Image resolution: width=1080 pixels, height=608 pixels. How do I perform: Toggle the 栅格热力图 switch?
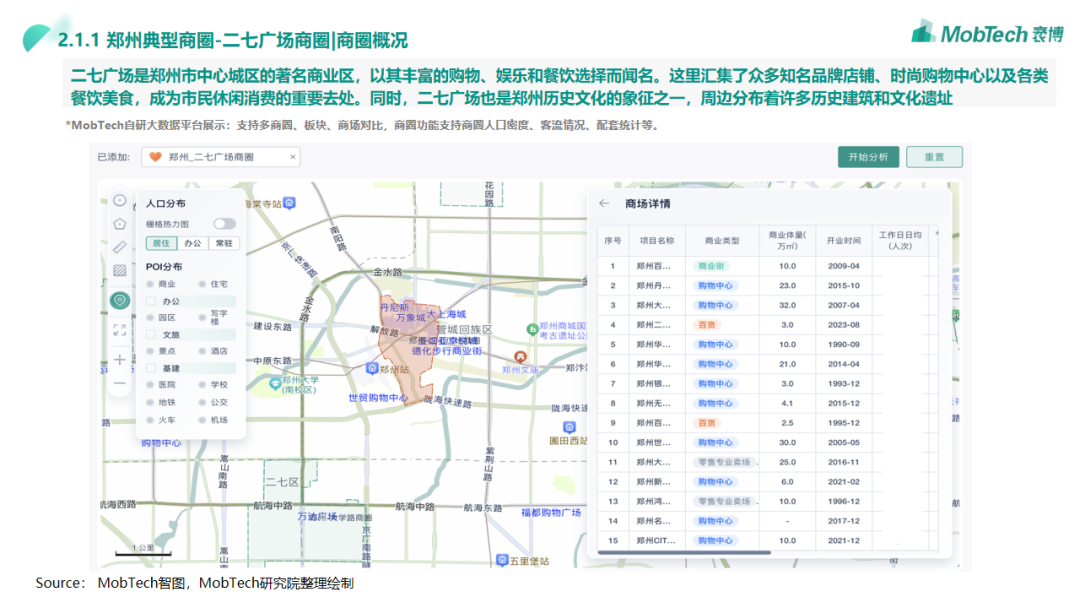[x=224, y=224]
